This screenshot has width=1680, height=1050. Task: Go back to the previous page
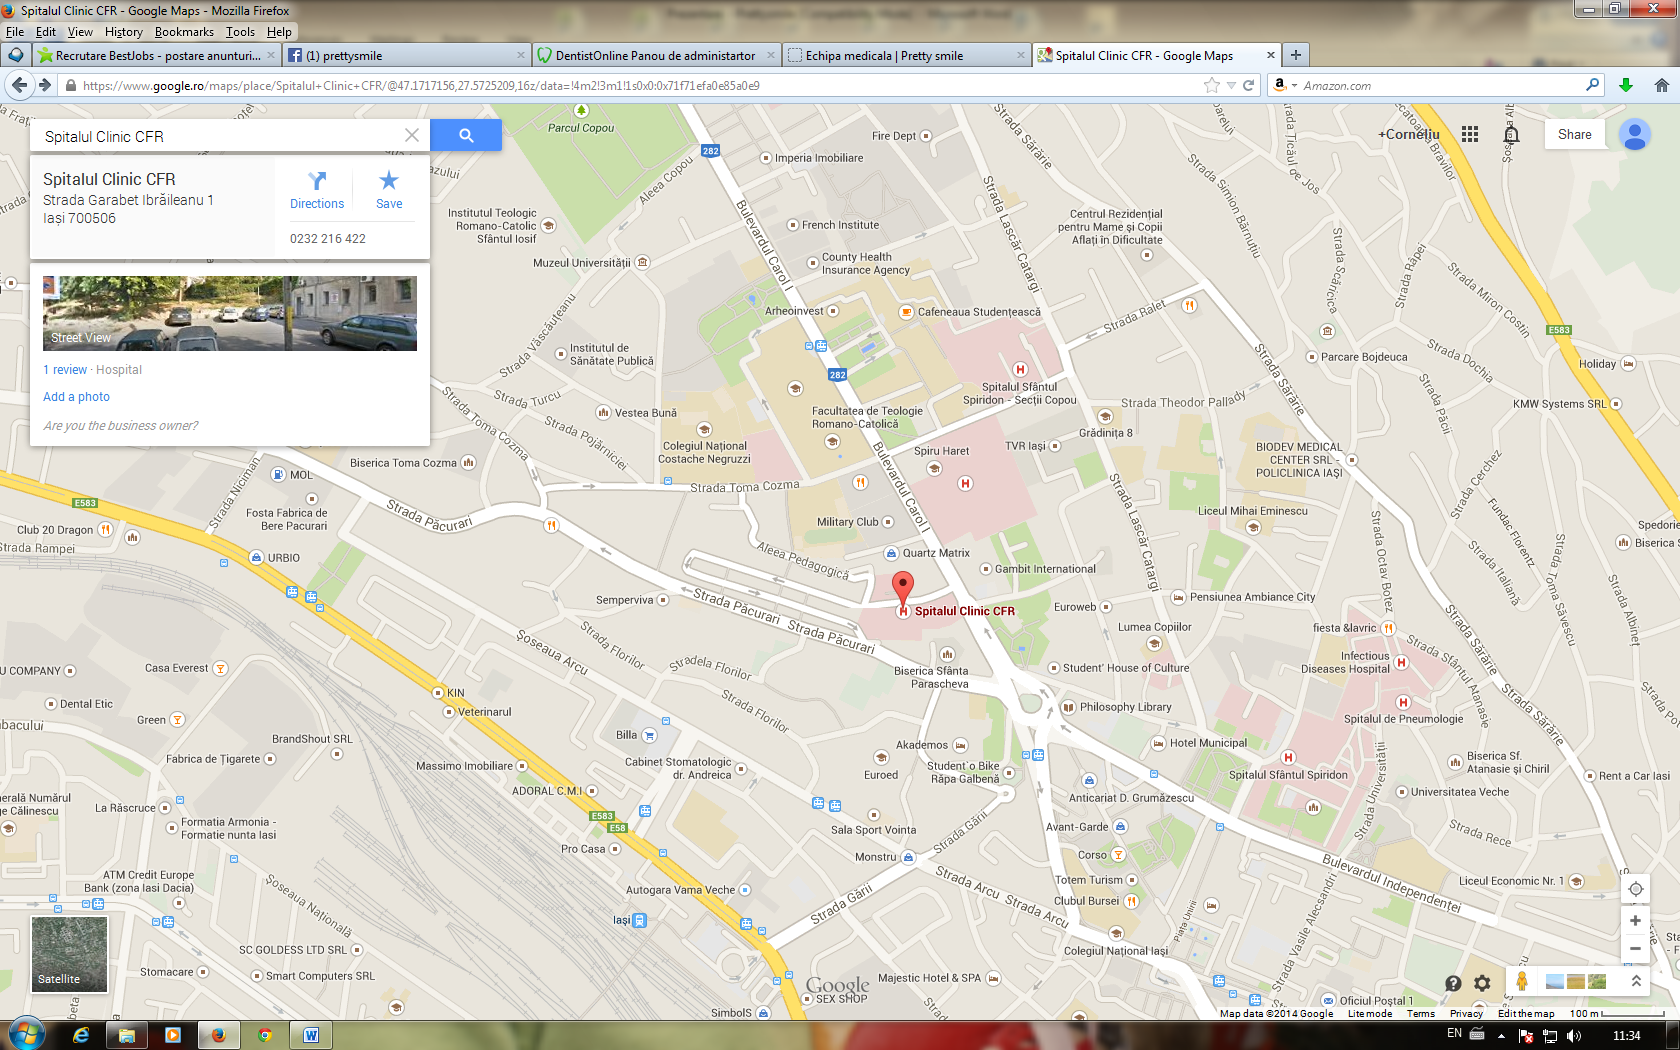click(x=20, y=85)
